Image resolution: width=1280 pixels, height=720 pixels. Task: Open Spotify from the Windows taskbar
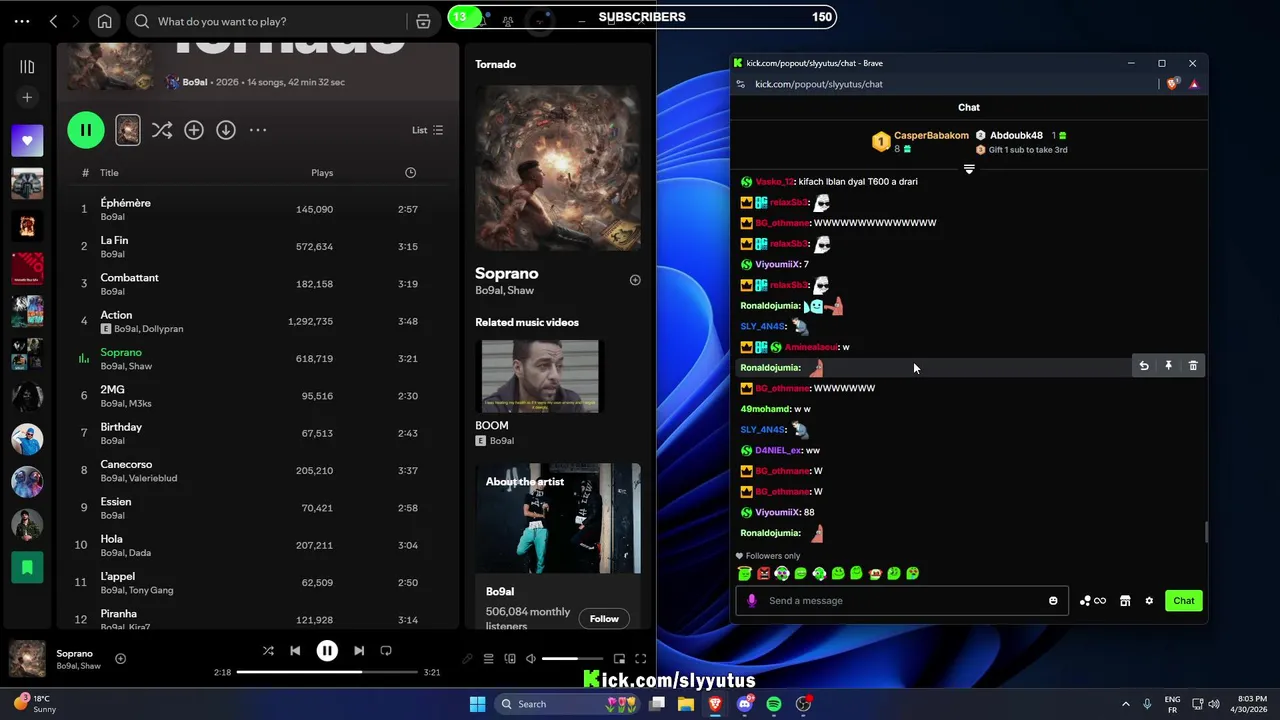(x=774, y=704)
